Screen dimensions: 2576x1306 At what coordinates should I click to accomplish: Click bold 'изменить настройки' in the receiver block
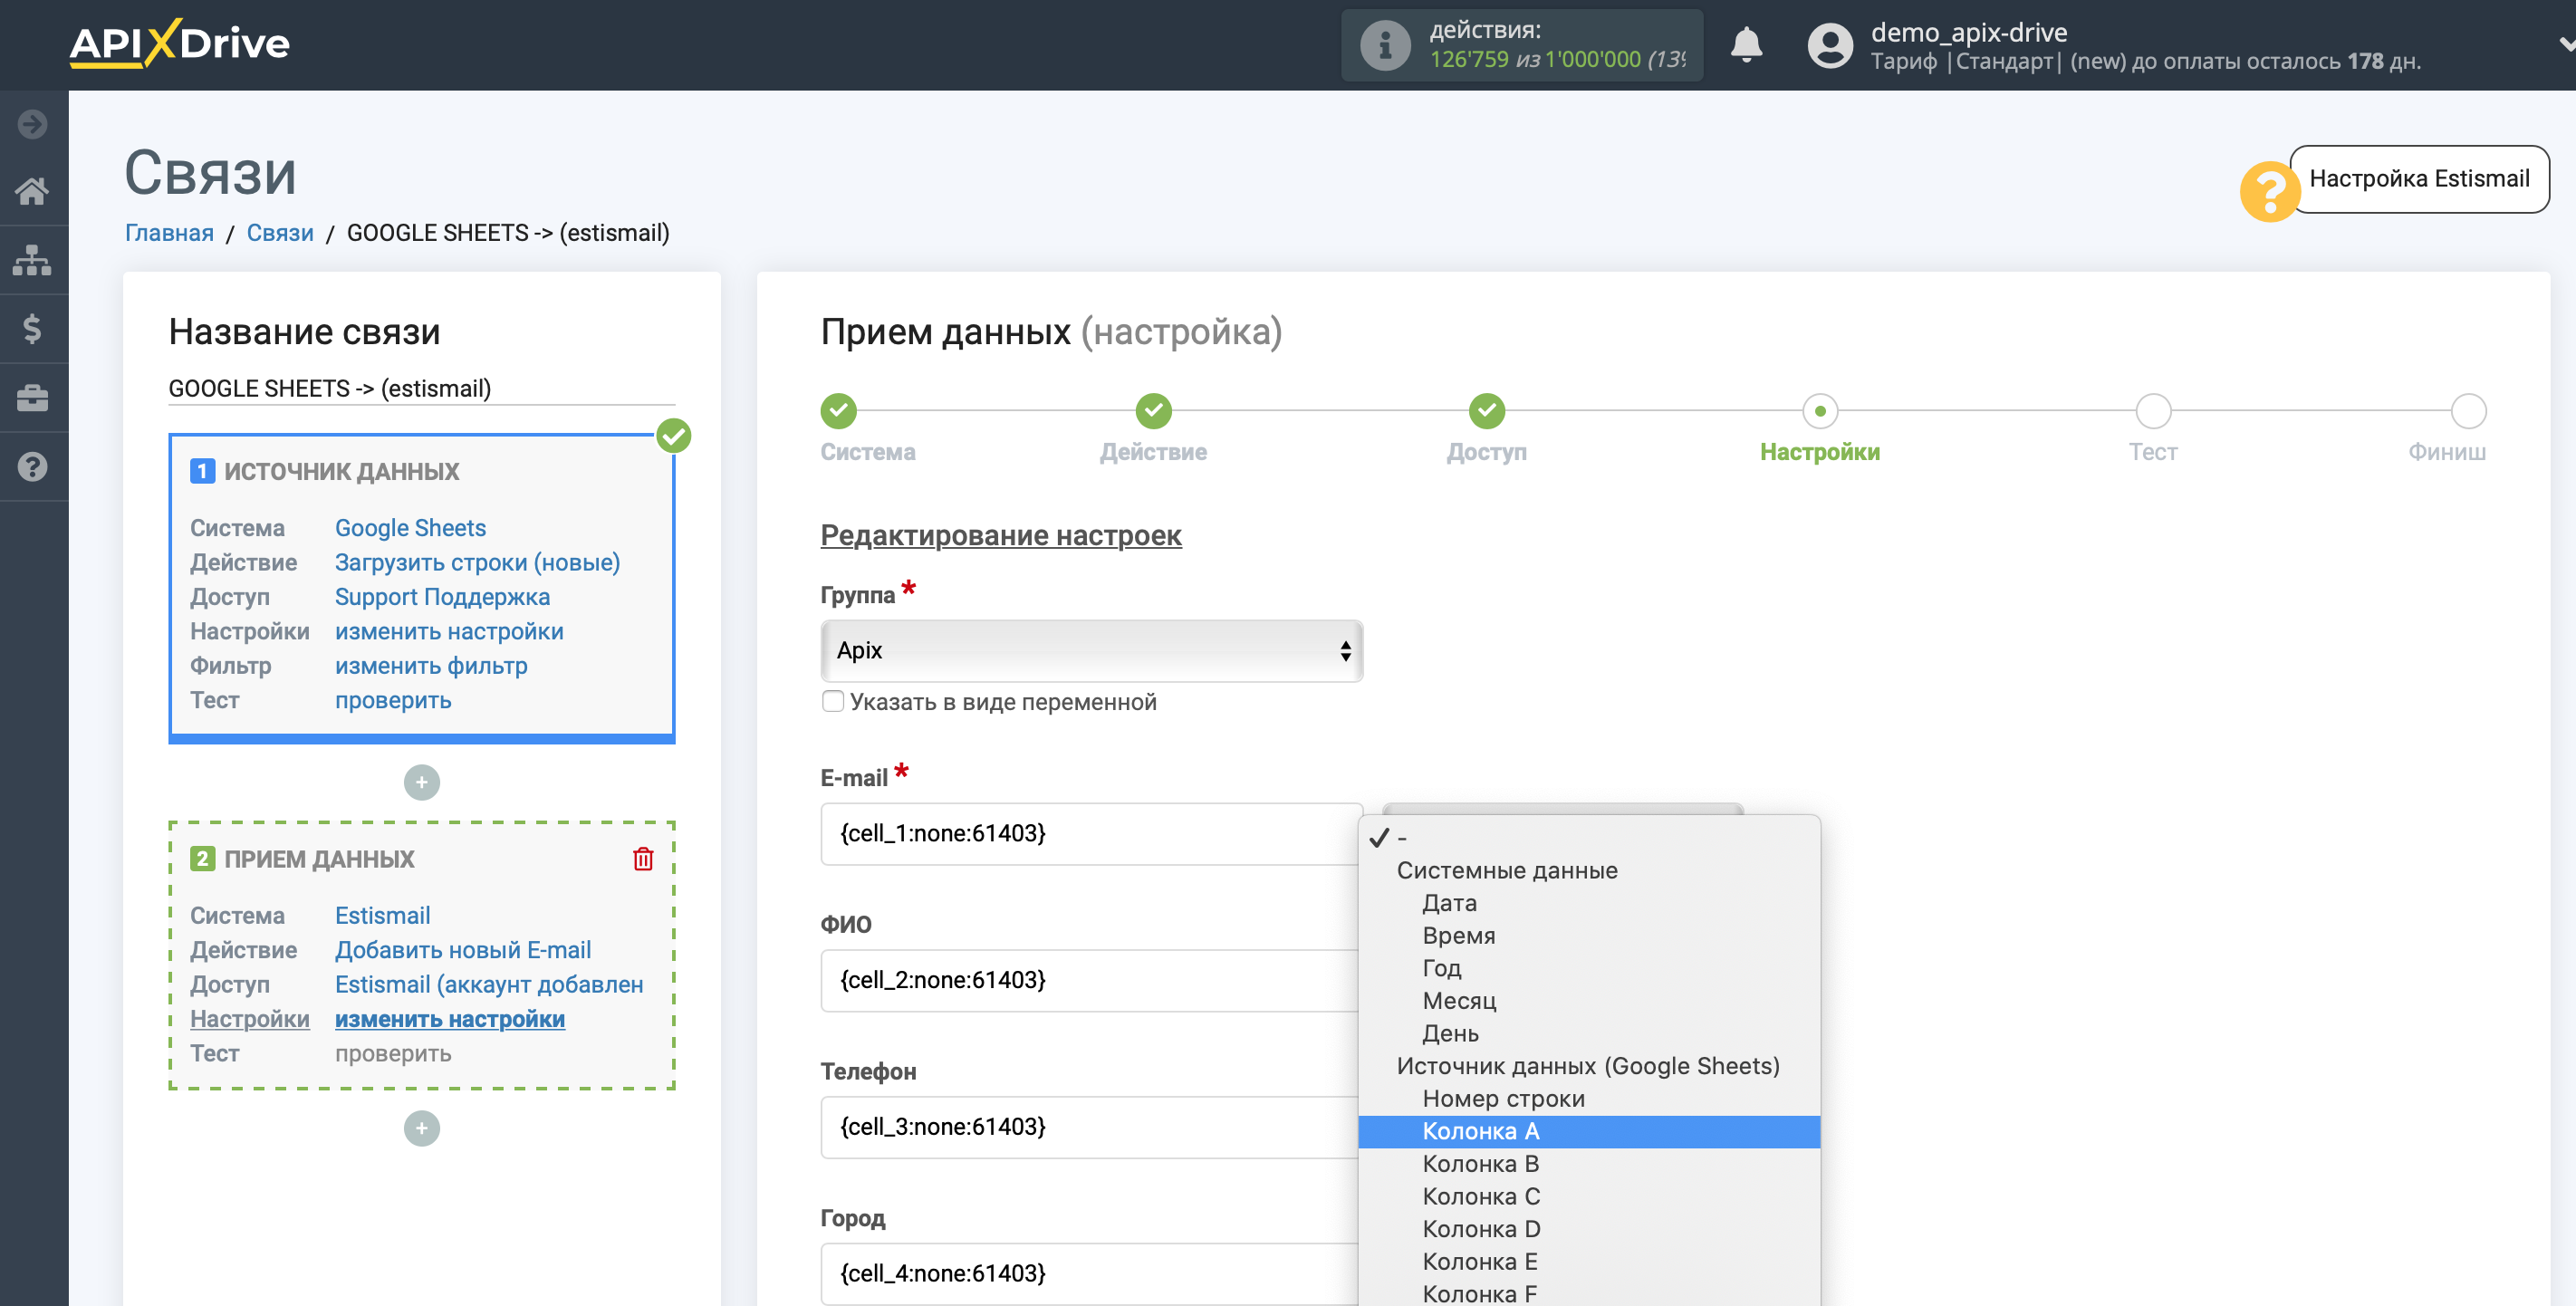click(450, 1019)
